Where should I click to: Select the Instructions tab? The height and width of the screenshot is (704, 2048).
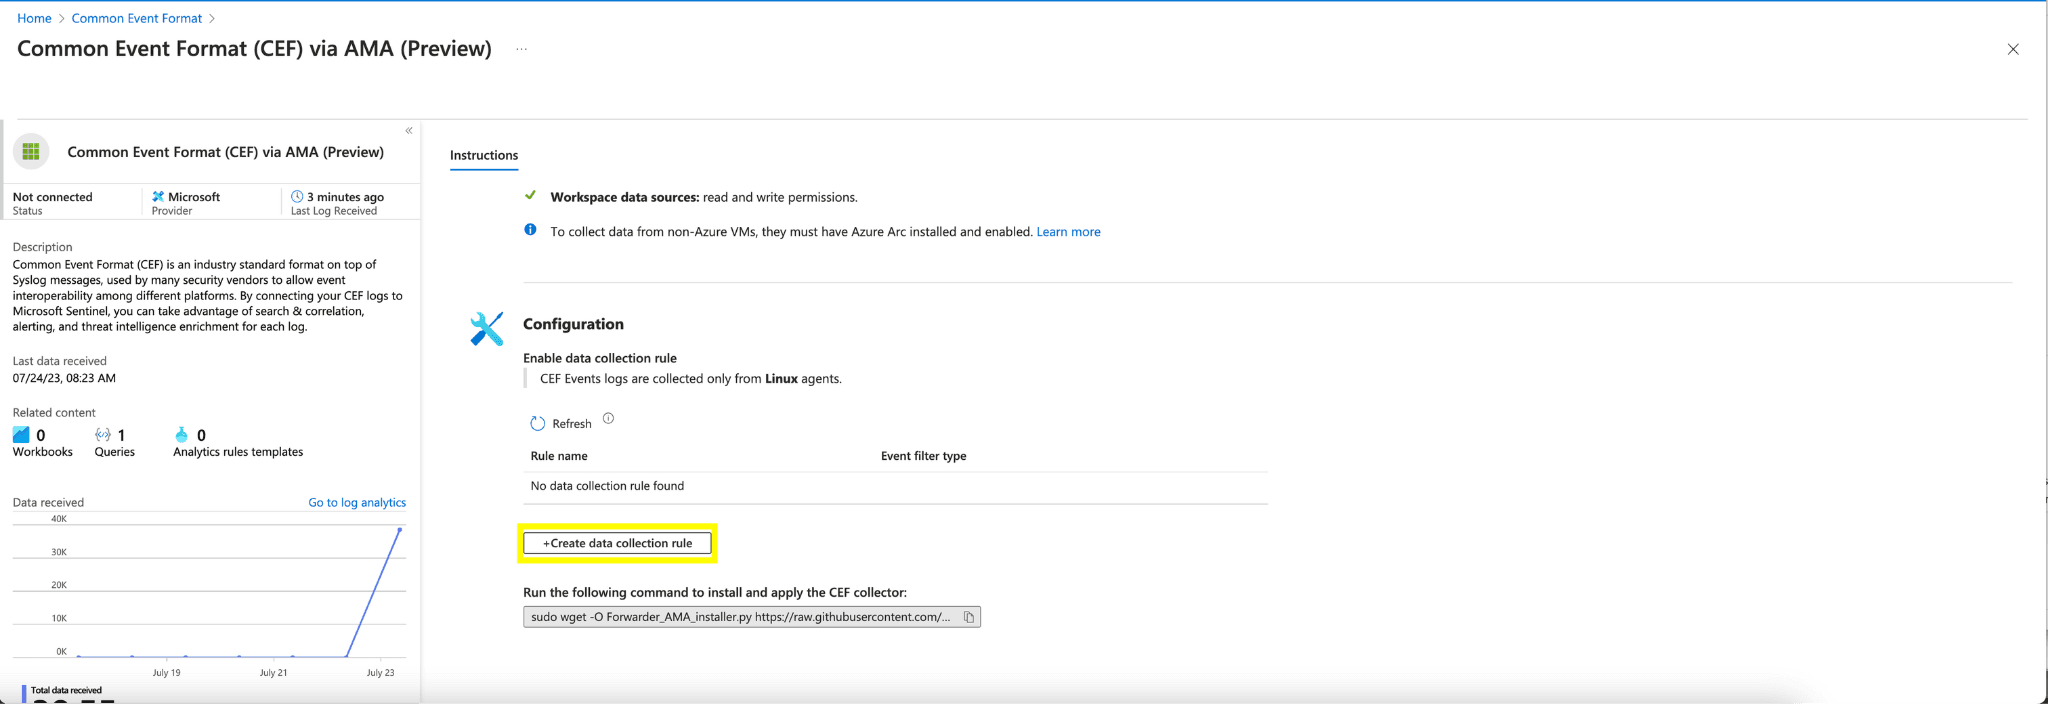pyautogui.click(x=484, y=155)
